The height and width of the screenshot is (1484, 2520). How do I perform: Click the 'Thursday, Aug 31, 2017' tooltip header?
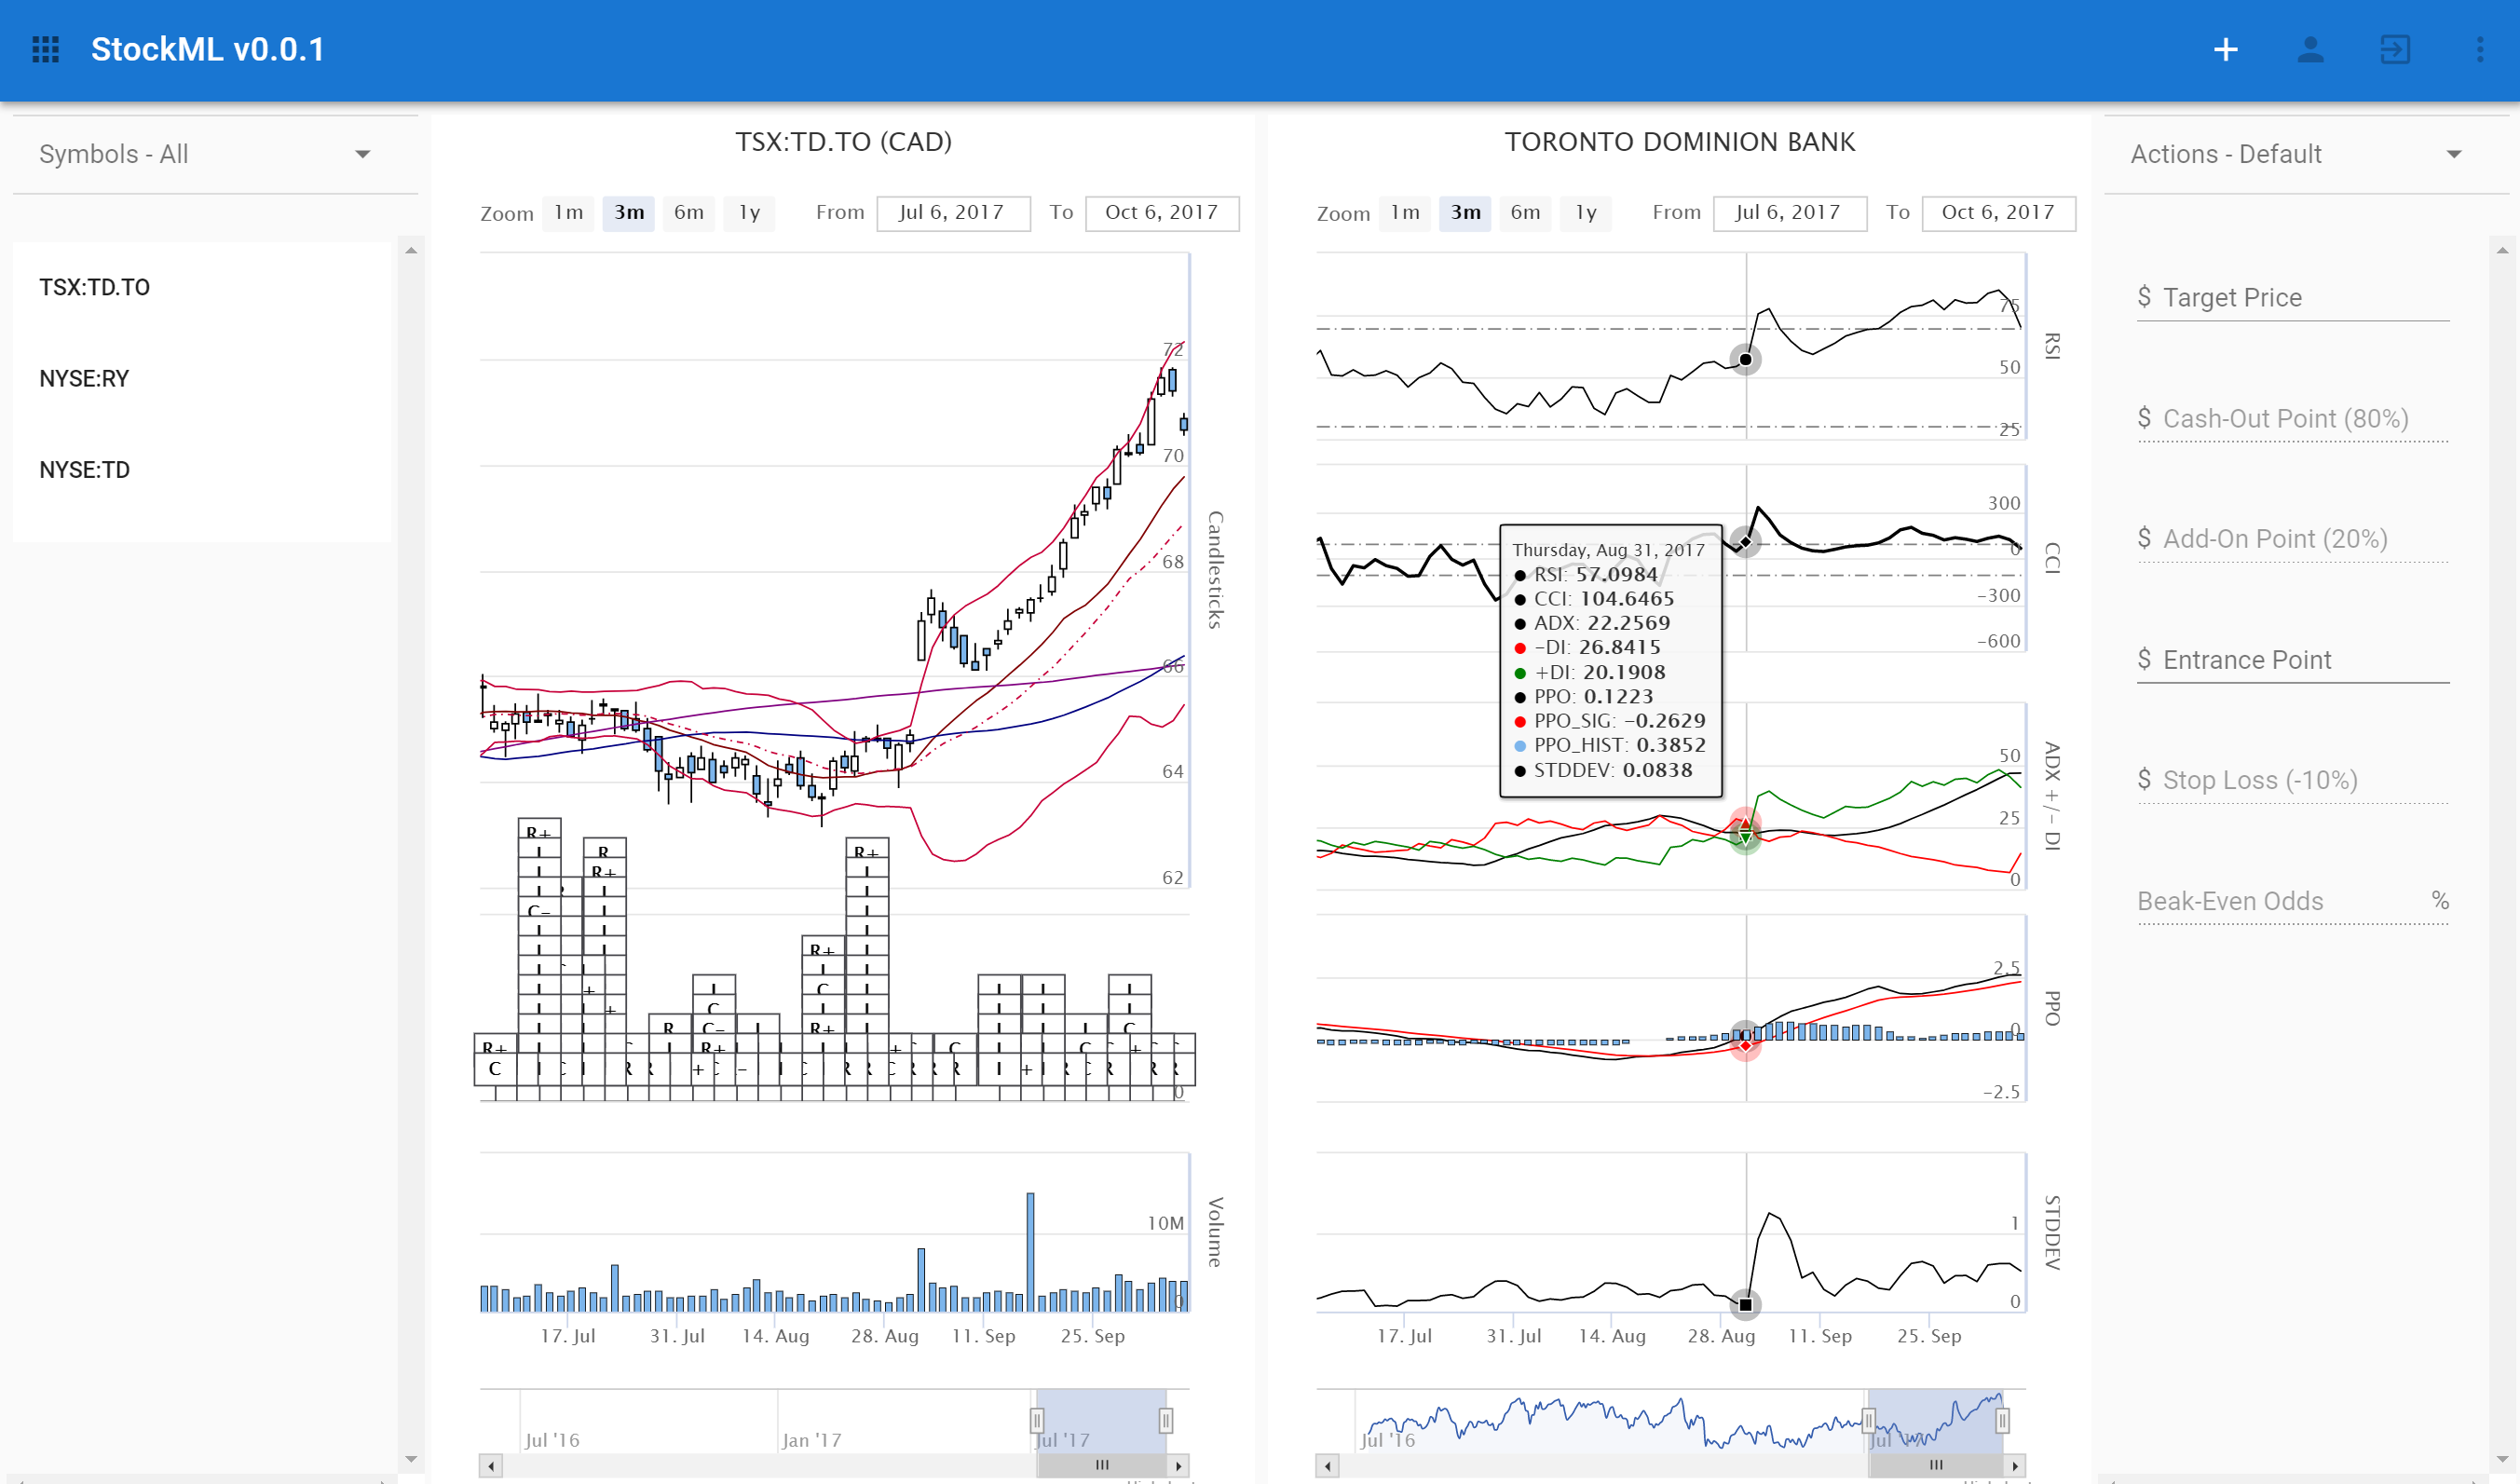[x=1608, y=550]
